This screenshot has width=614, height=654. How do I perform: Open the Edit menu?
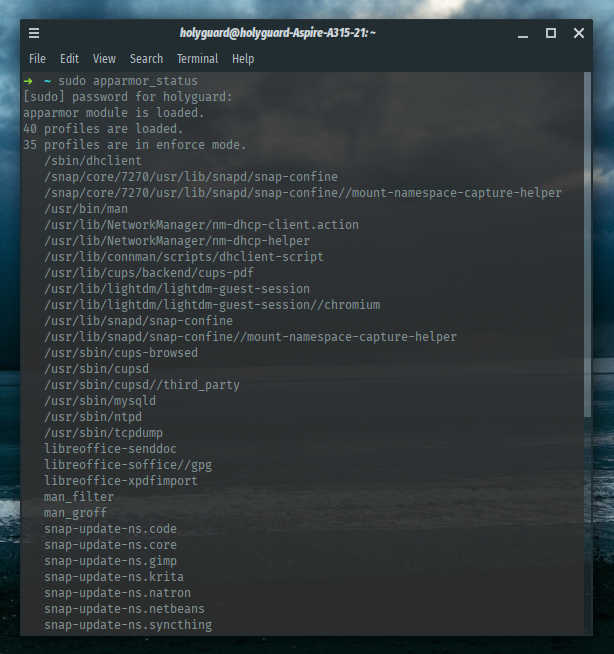point(69,59)
